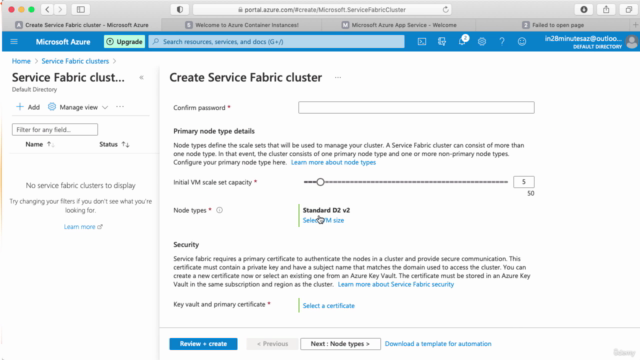Open the Manage view dropdown
Image resolution: width=640 pixels, height=360 pixels.
[78, 107]
